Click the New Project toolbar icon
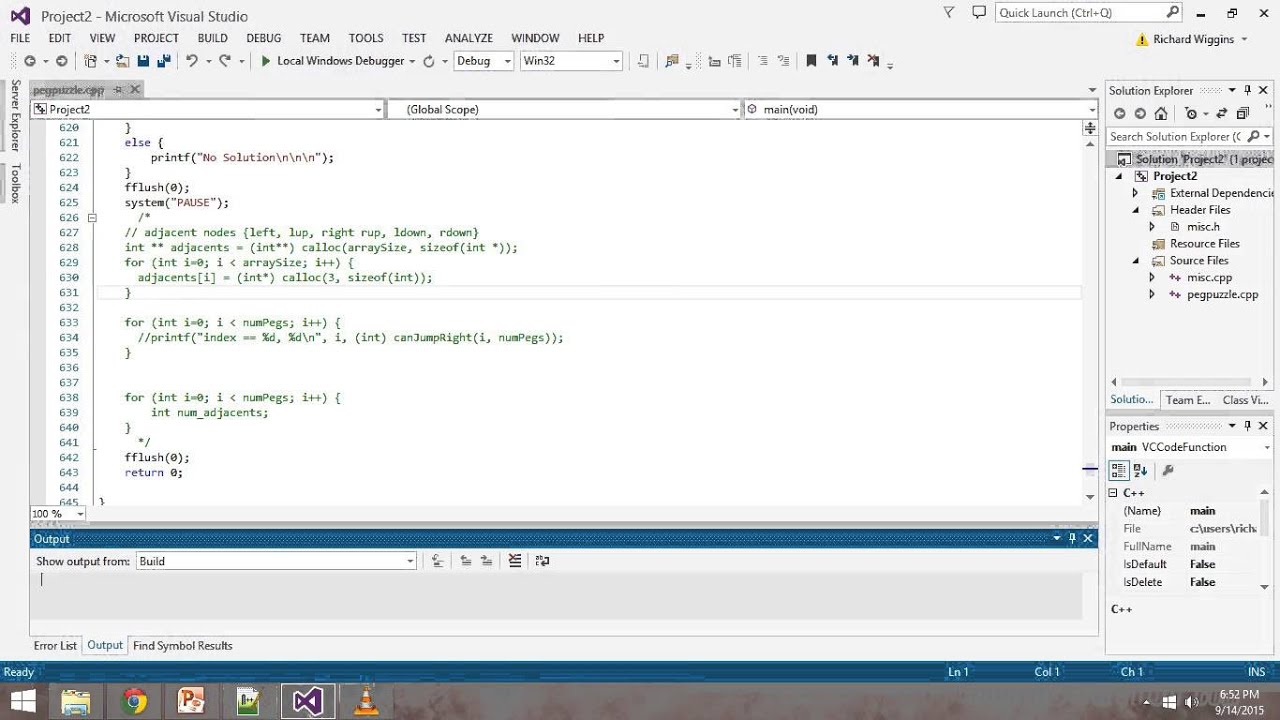Viewport: 1280px width, 720px height. click(x=91, y=61)
